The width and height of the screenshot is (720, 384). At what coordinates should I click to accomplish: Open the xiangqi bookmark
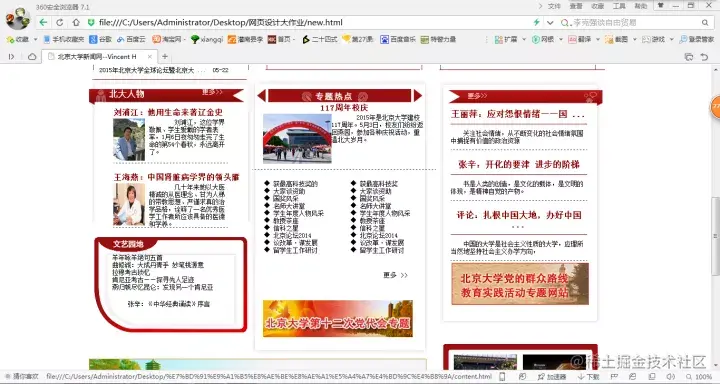pos(207,40)
